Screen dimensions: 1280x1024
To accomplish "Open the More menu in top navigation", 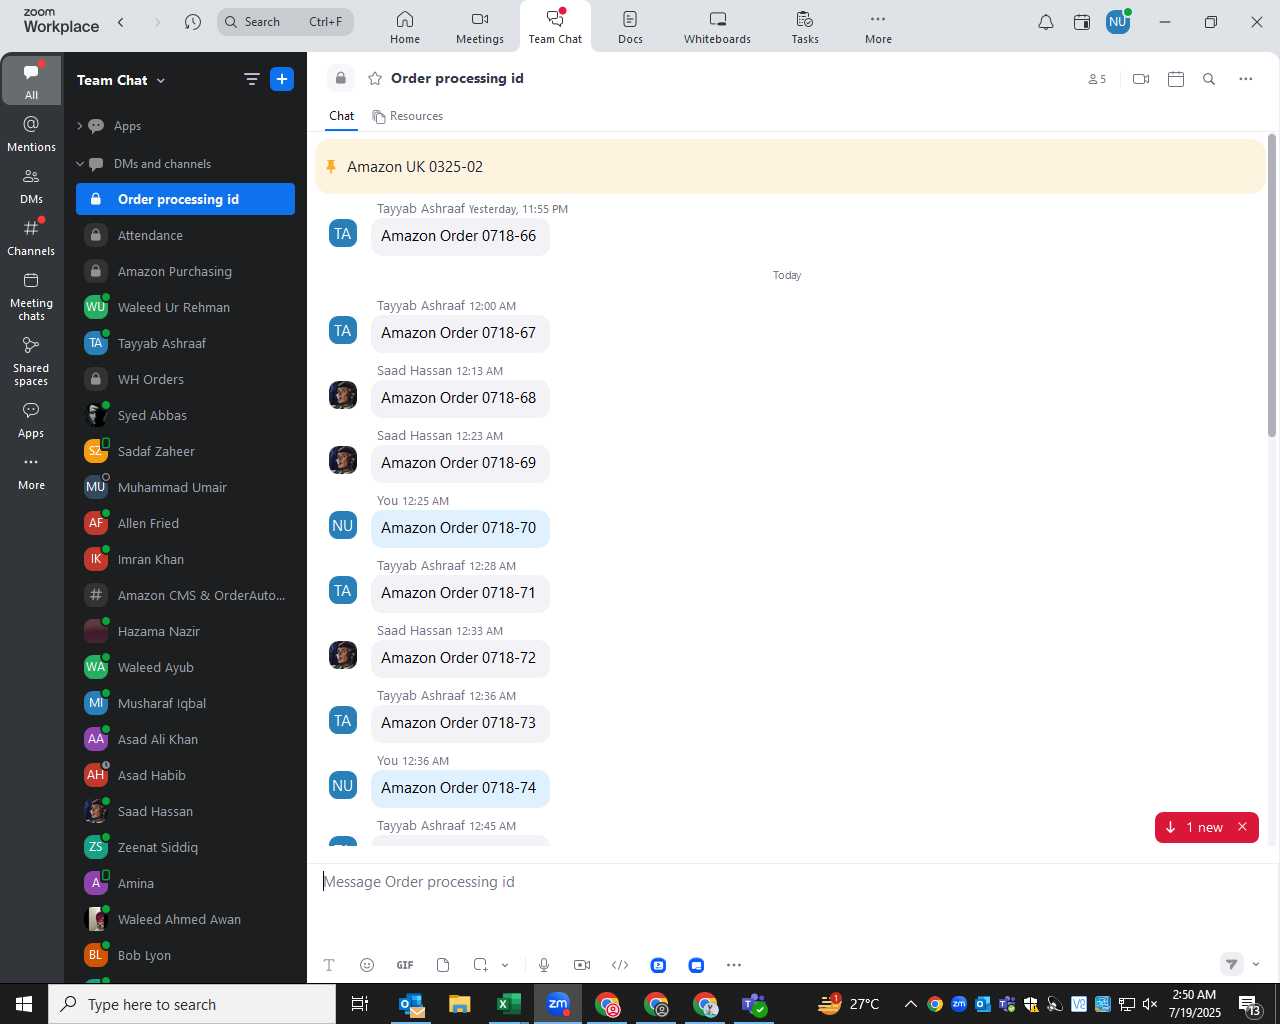I will tap(878, 27).
